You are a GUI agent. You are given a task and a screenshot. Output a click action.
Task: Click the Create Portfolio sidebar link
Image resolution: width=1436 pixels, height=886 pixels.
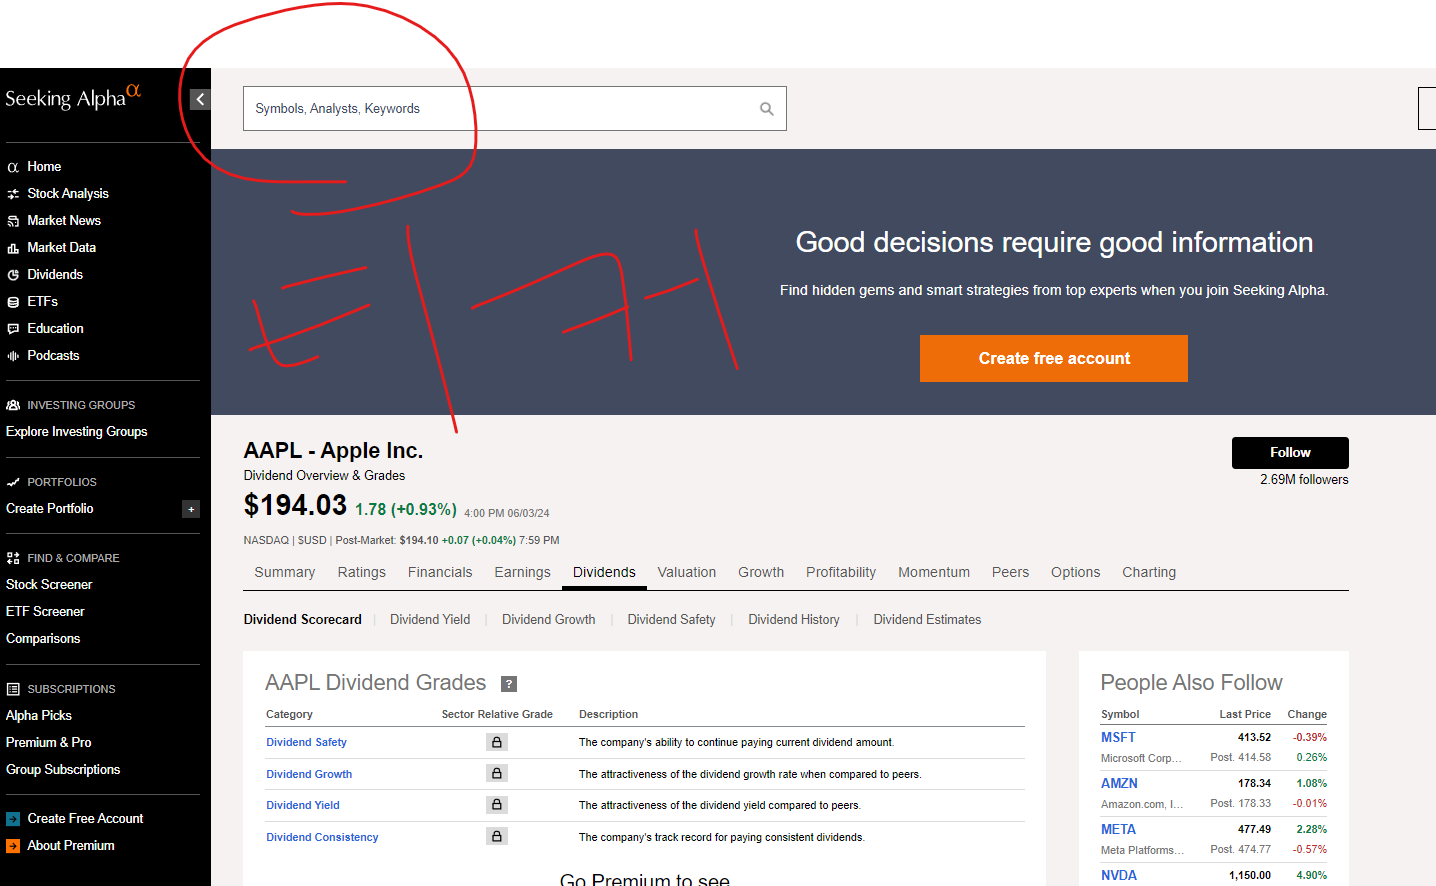50,509
